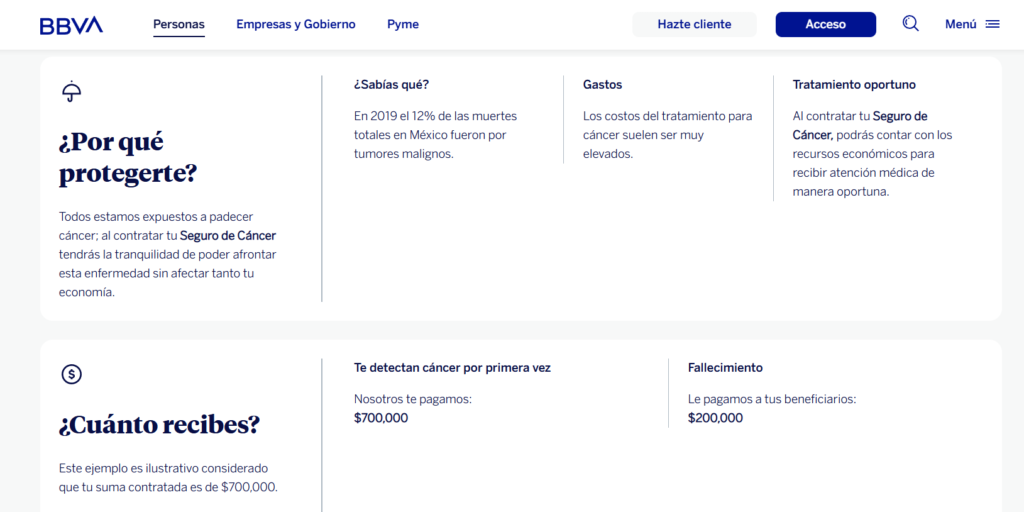Click the '¿Por qué protegerte?' heading
The image size is (1024, 512).
(128, 157)
